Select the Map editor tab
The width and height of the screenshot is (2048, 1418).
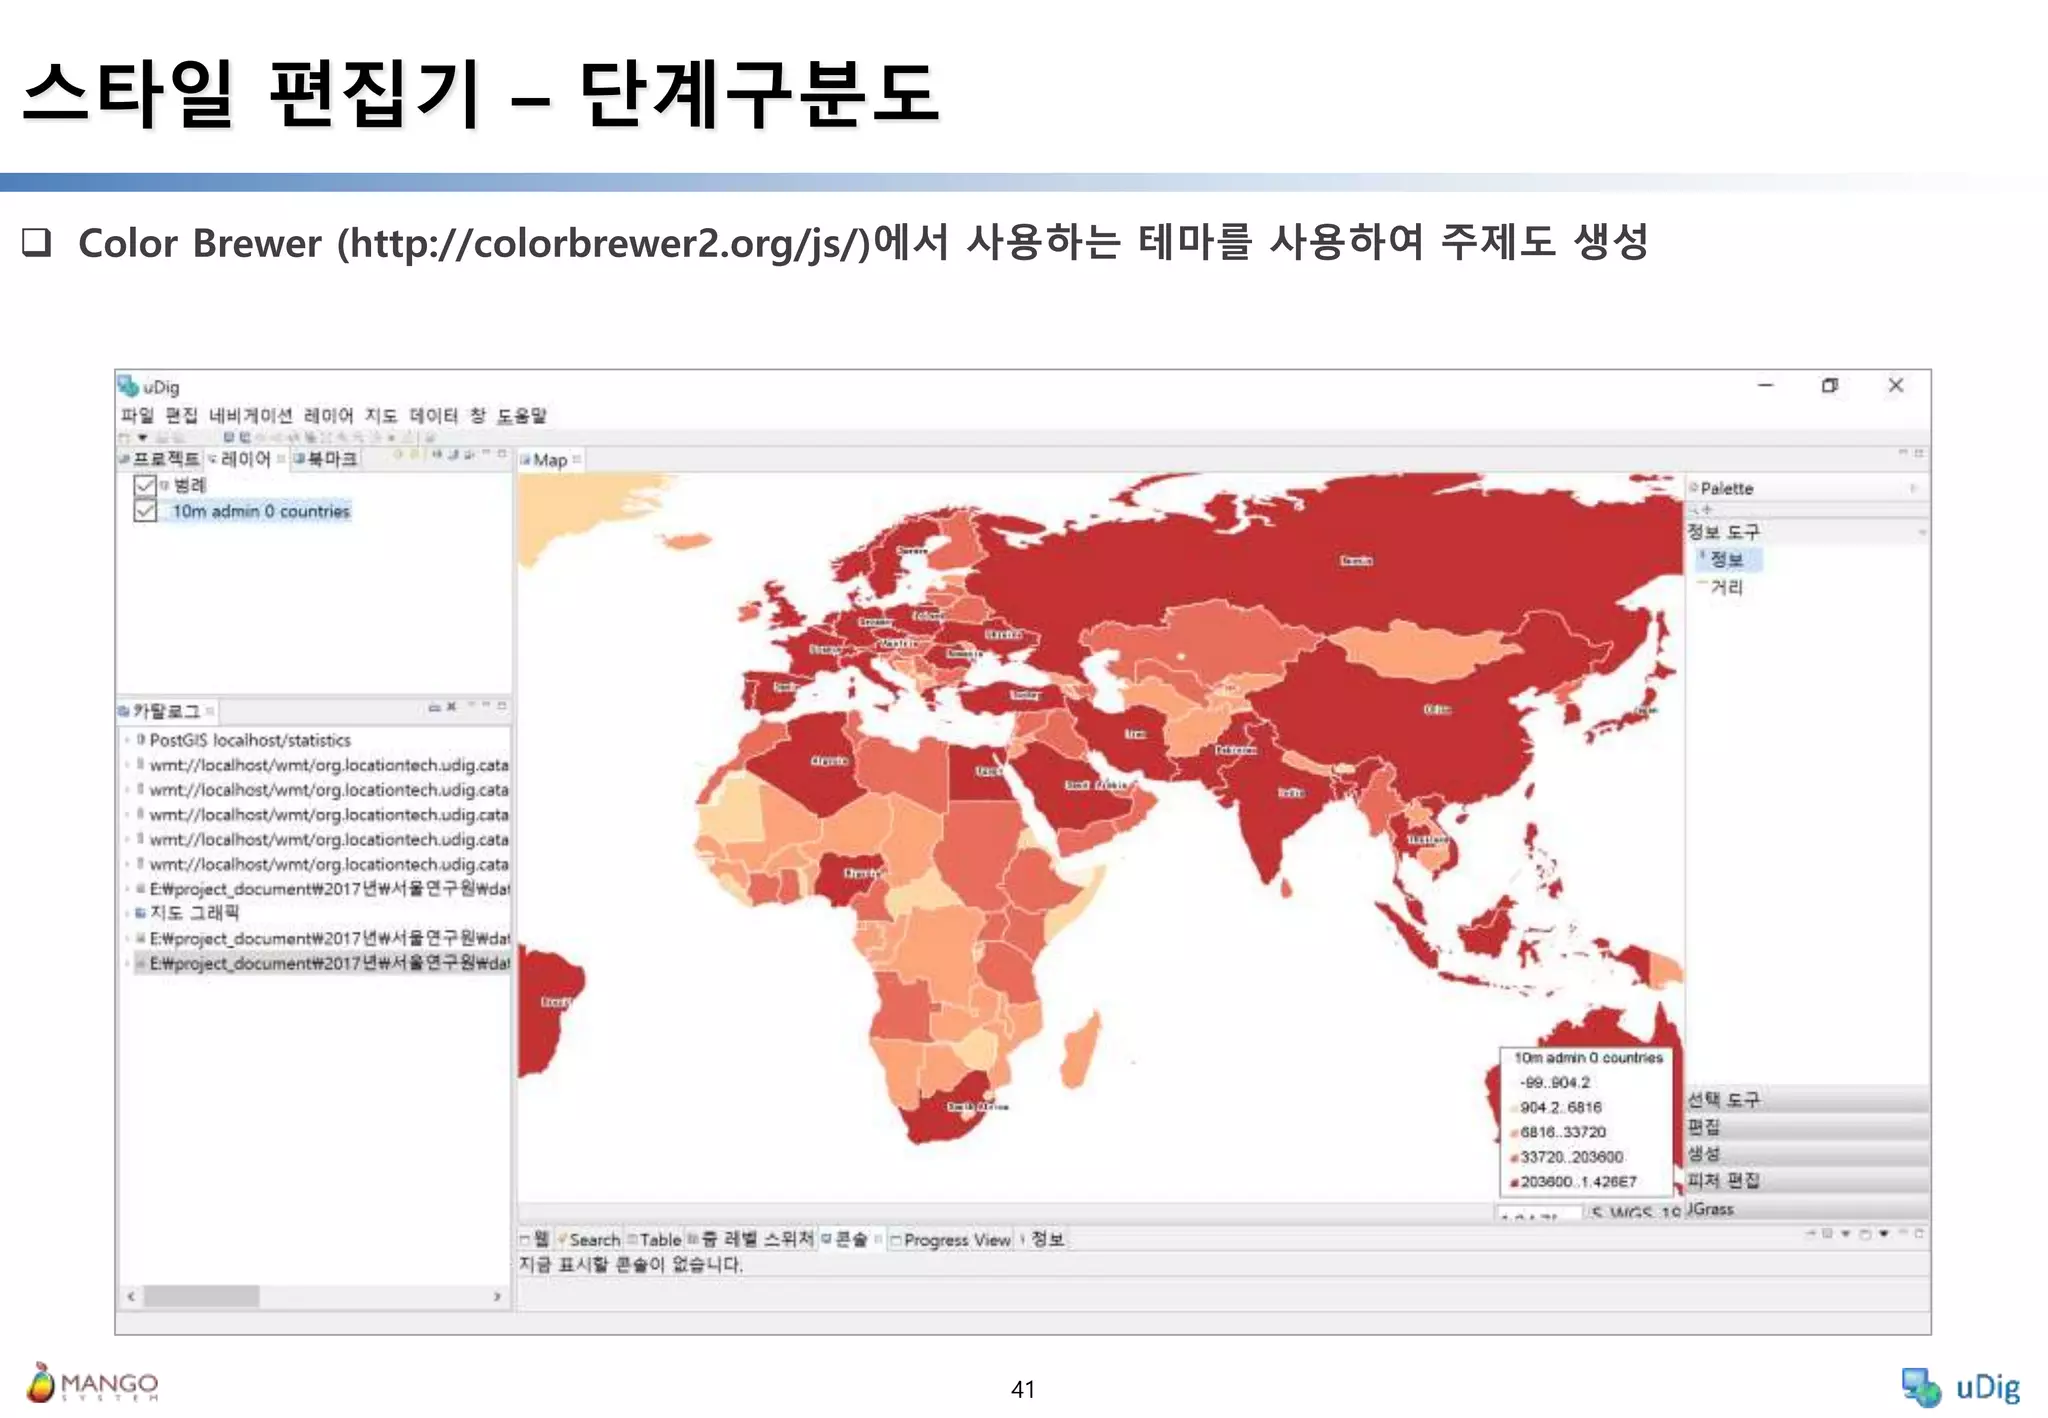[x=550, y=460]
